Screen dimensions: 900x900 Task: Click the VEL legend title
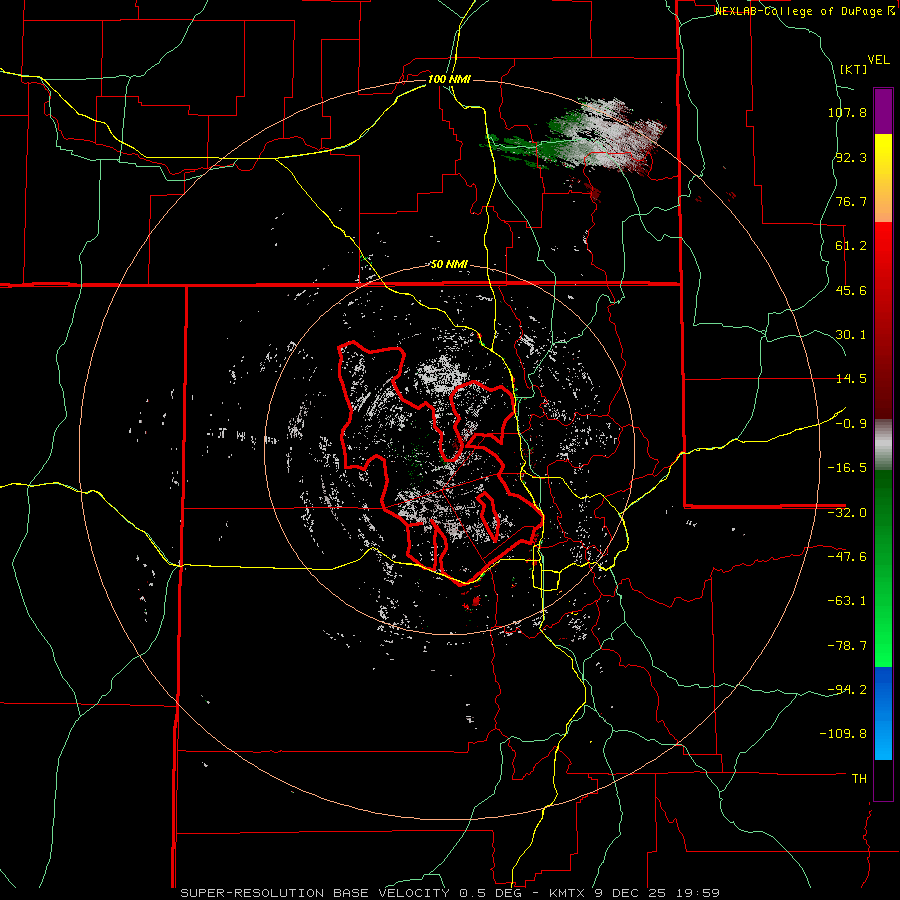(x=878, y=60)
